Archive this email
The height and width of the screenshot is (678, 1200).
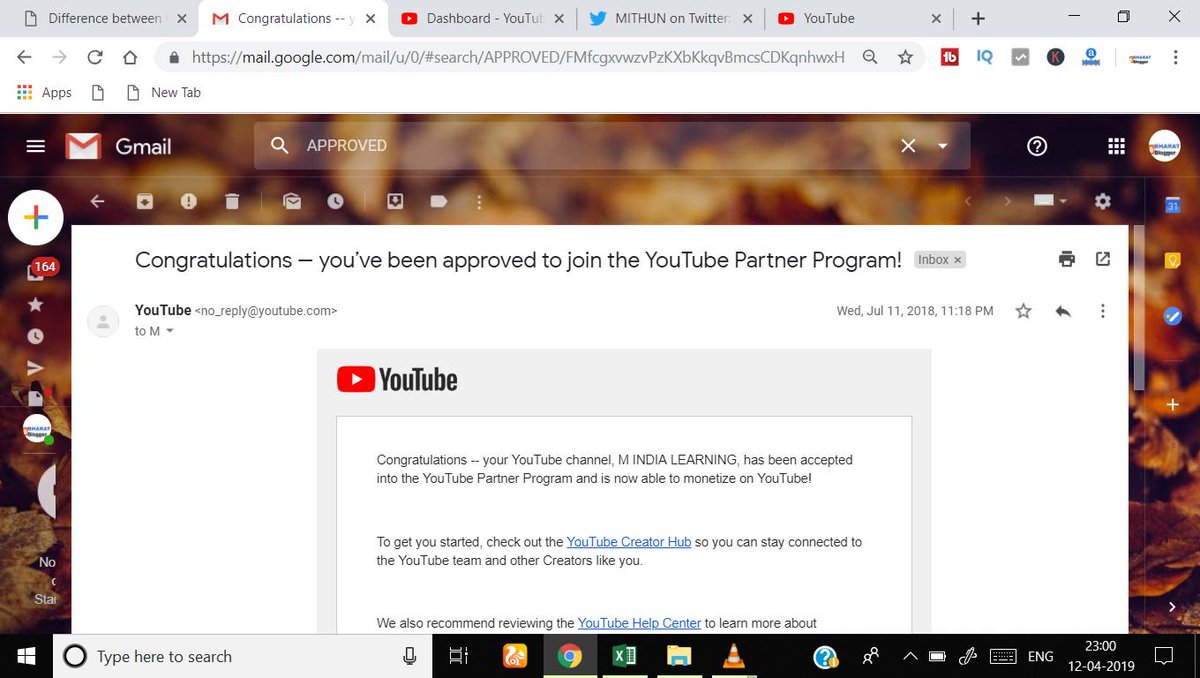pos(145,201)
